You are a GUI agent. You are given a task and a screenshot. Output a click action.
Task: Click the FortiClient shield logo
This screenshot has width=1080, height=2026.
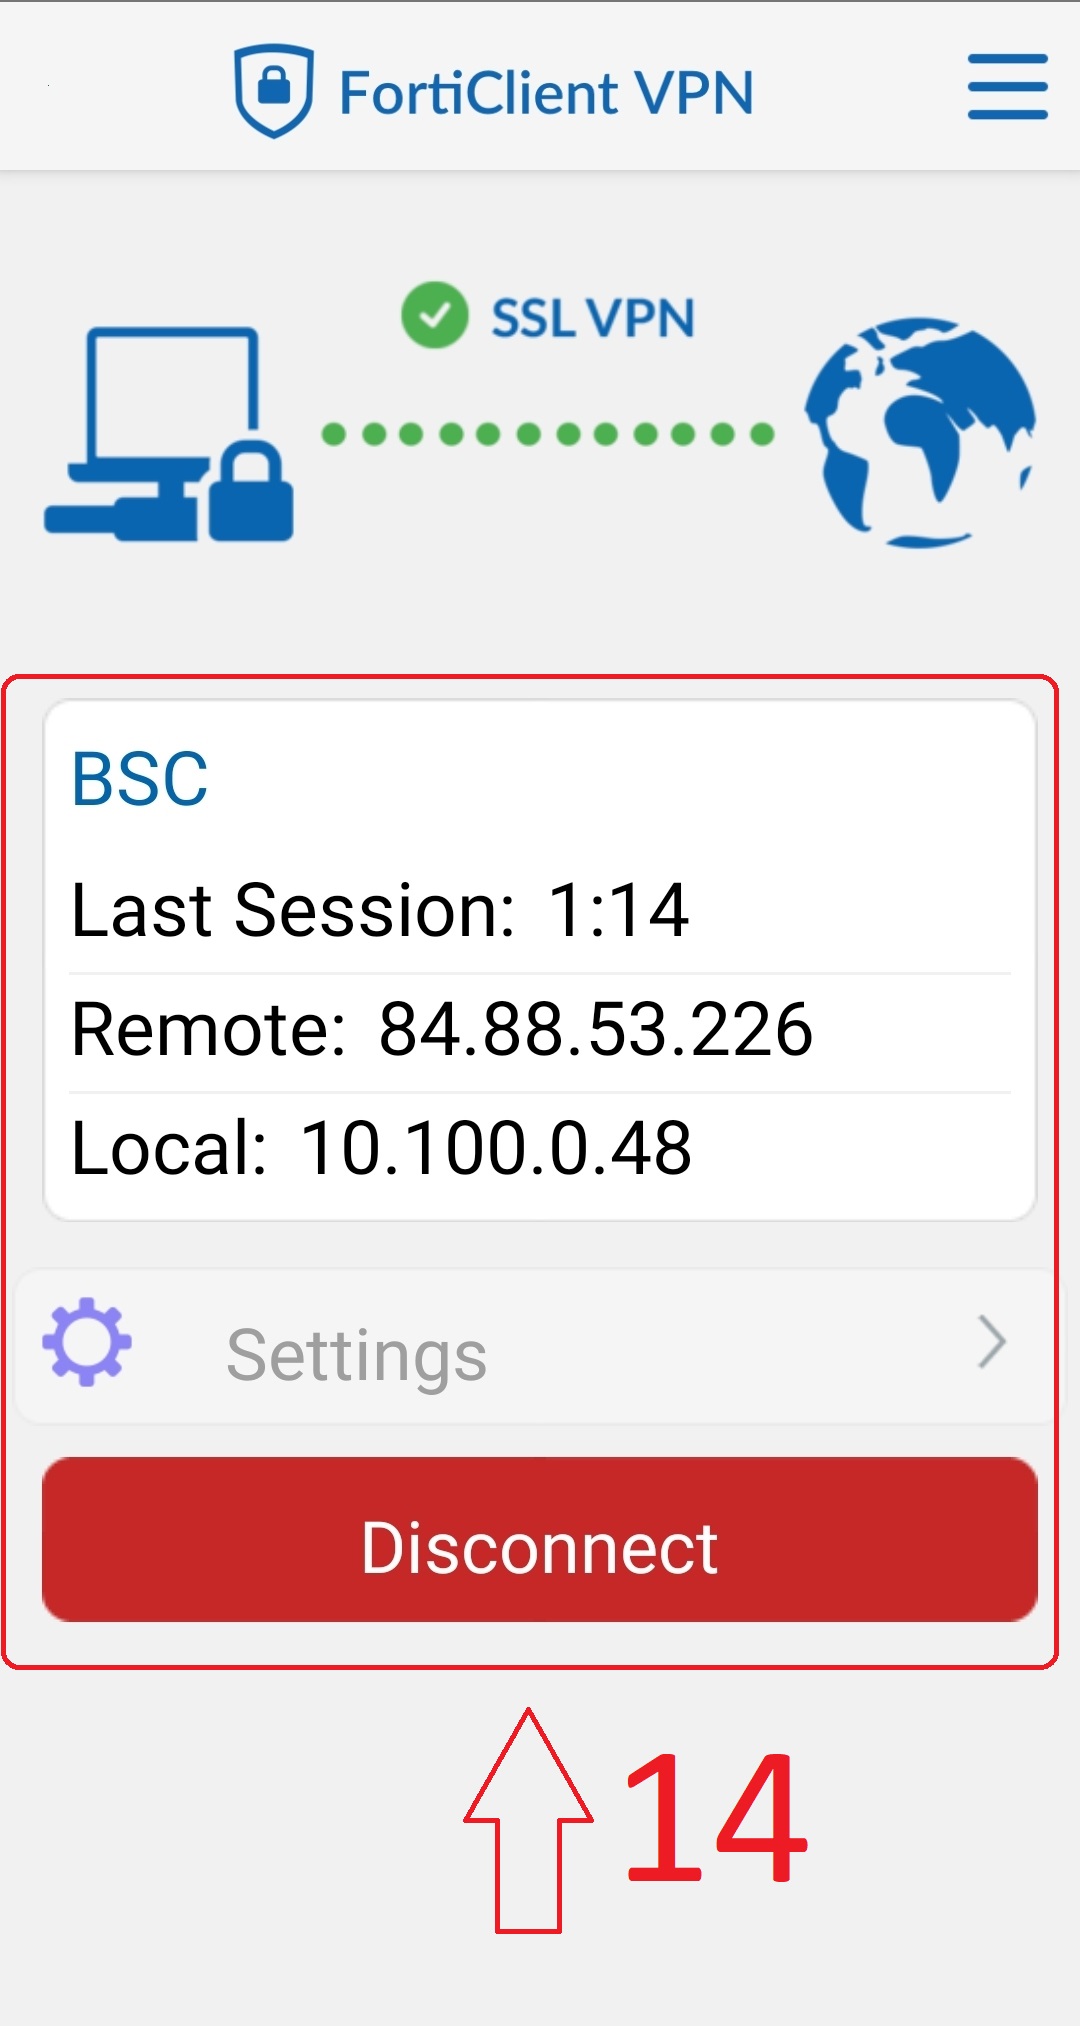(x=273, y=90)
